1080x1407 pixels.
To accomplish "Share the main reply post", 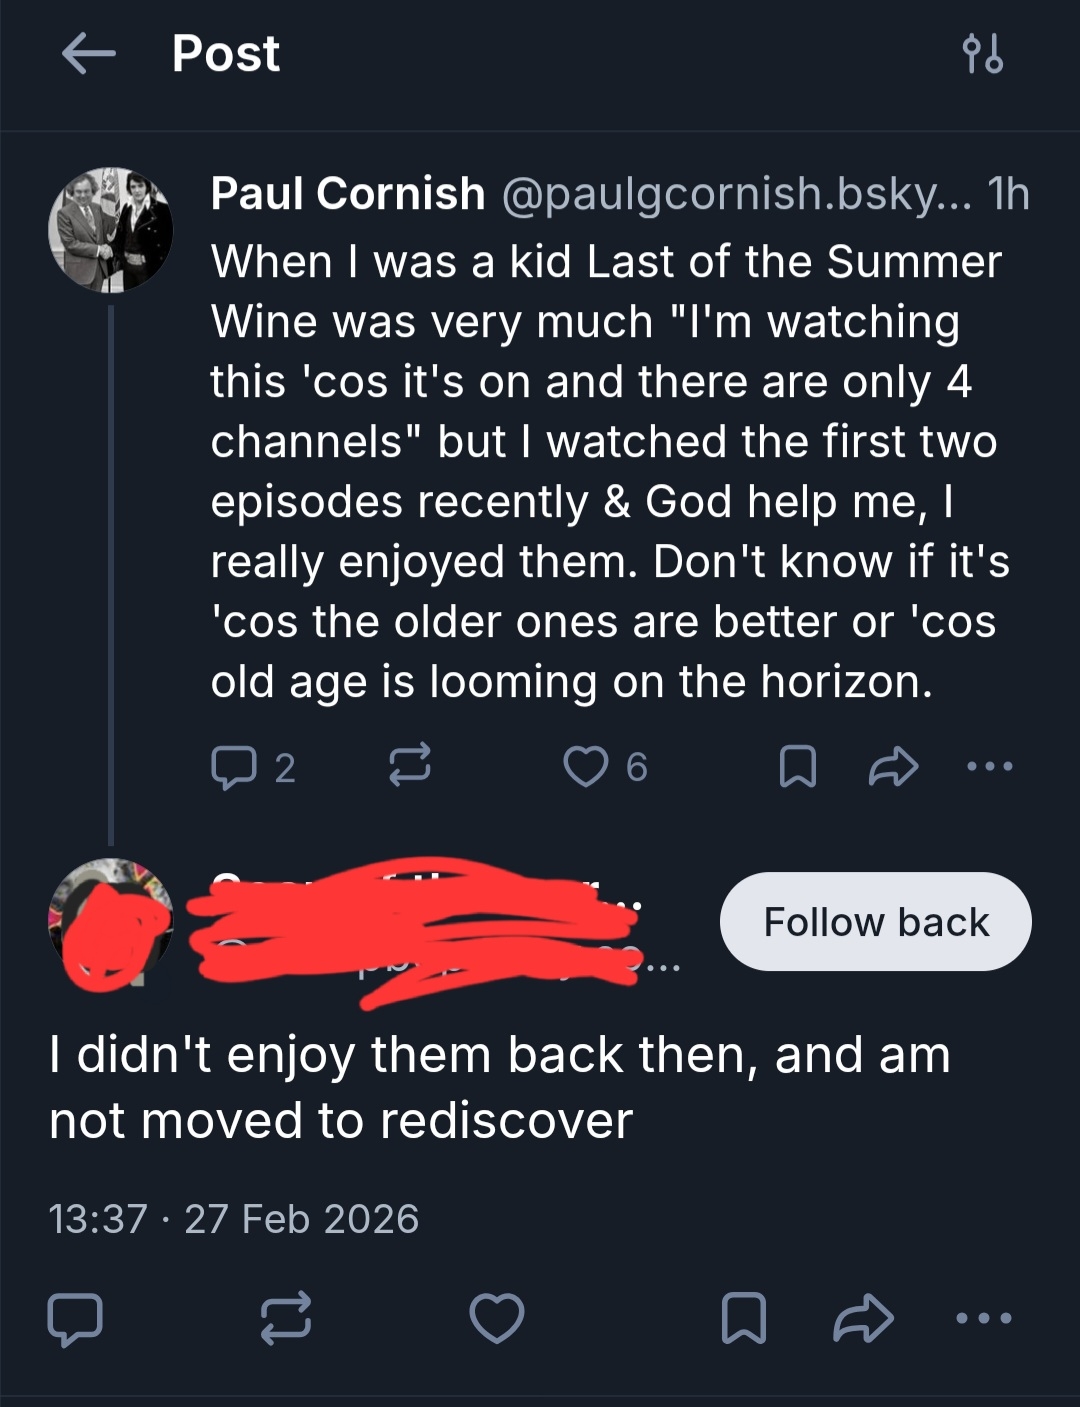I will [x=863, y=1318].
